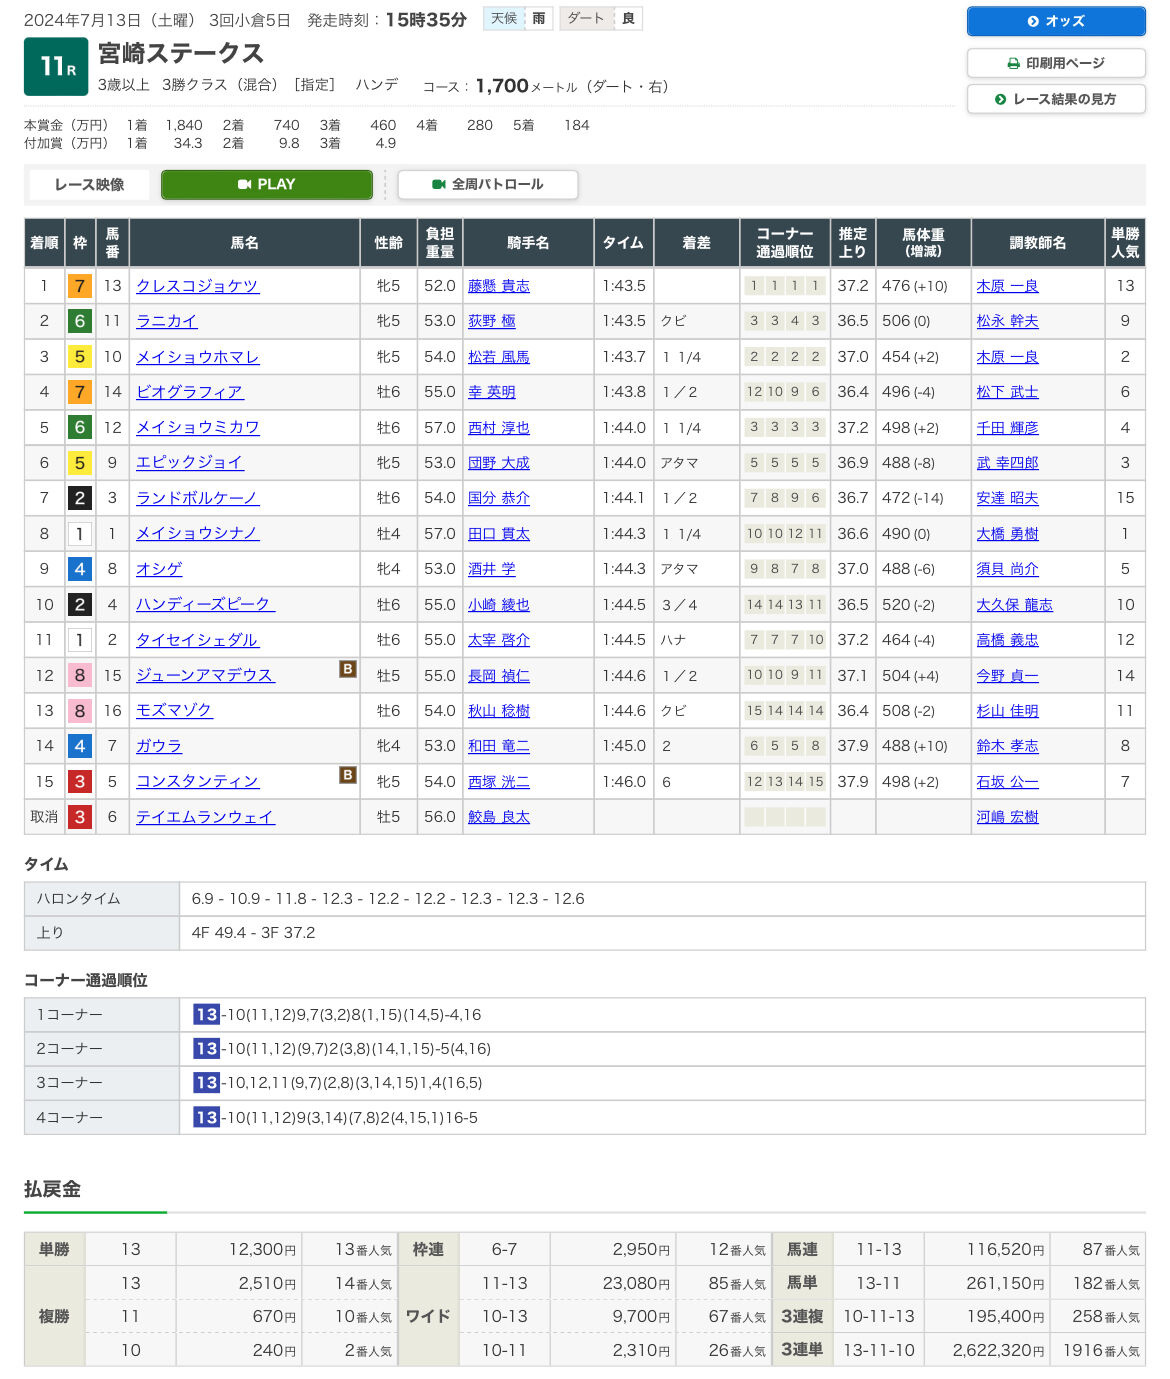
Task: Open horse メイショウシナノ page
Action: [x=197, y=534]
